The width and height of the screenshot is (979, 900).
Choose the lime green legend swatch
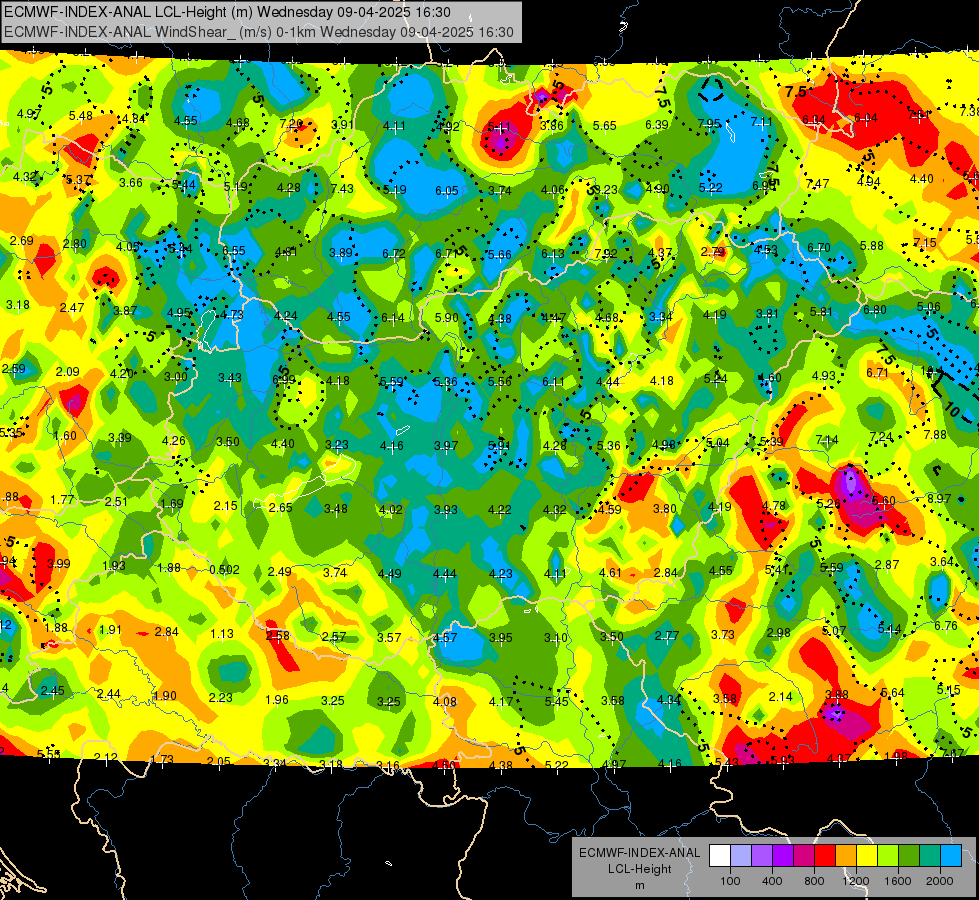pos(888,856)
